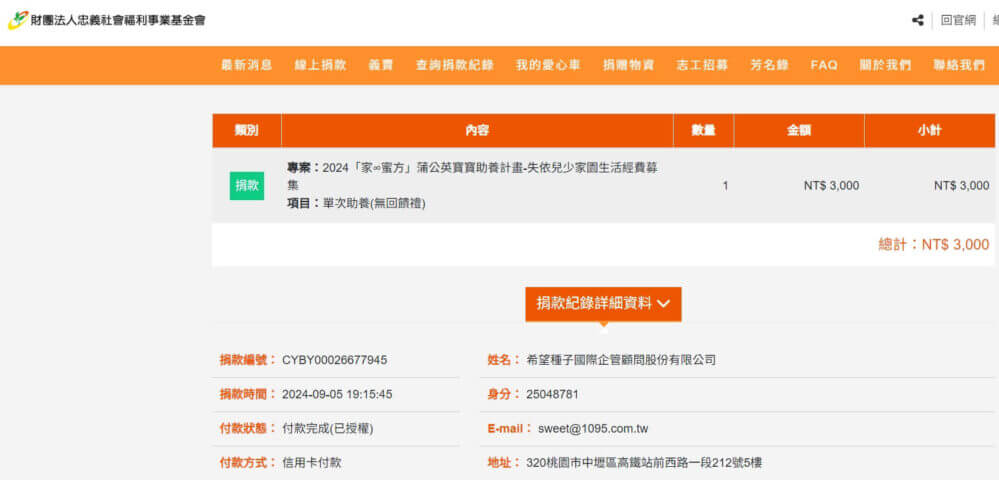
Task: Open 最新消息 menu item
Action: [x=247, y=65]
